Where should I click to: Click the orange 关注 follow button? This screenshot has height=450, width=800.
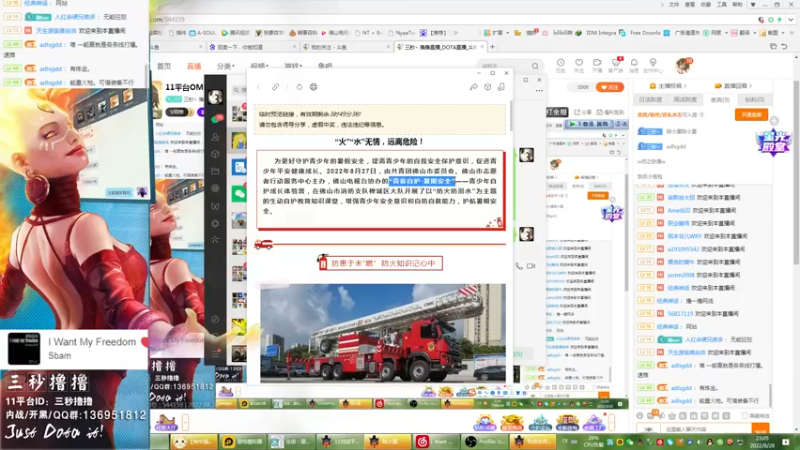click(610, 87)
